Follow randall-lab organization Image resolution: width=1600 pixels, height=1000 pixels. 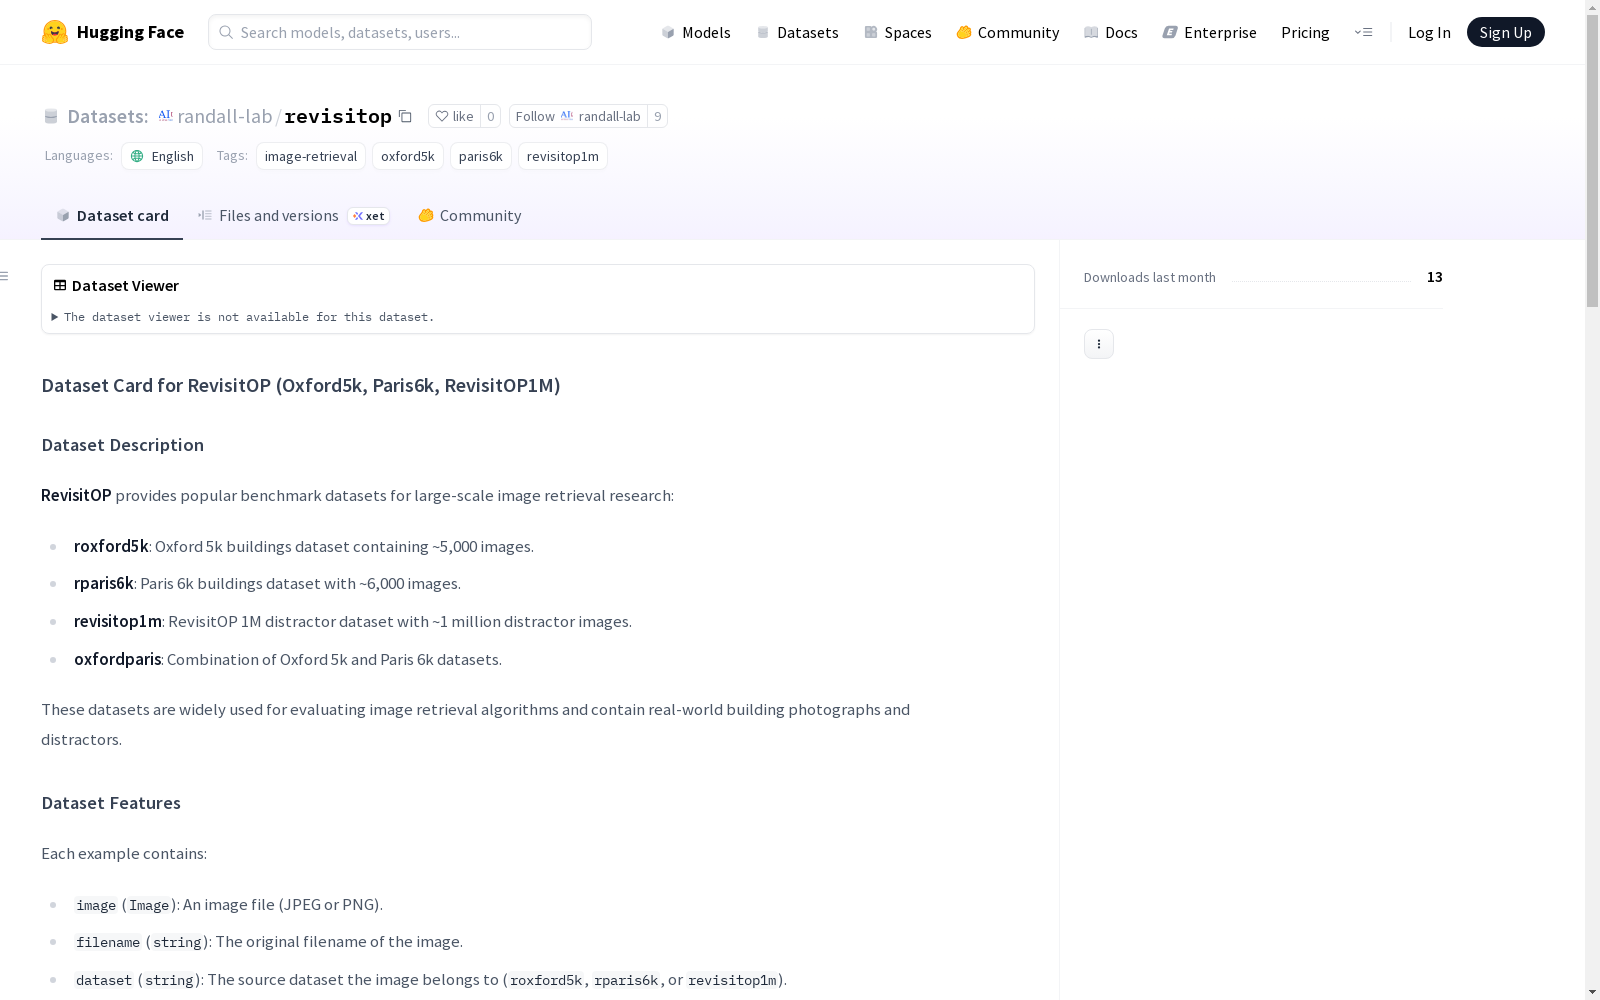tap(578, 116)
